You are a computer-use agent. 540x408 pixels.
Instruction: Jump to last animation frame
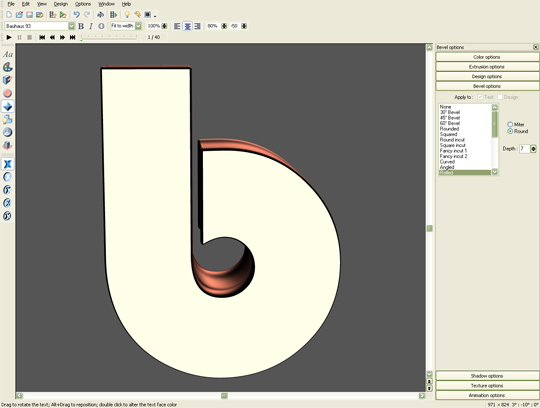tap(73, 37)
